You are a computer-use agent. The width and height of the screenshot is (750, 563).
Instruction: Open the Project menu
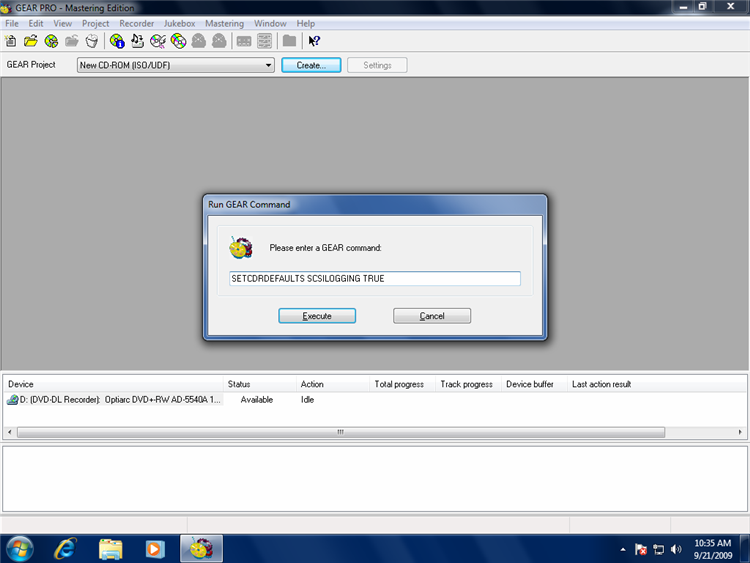(x=96, y=23)
